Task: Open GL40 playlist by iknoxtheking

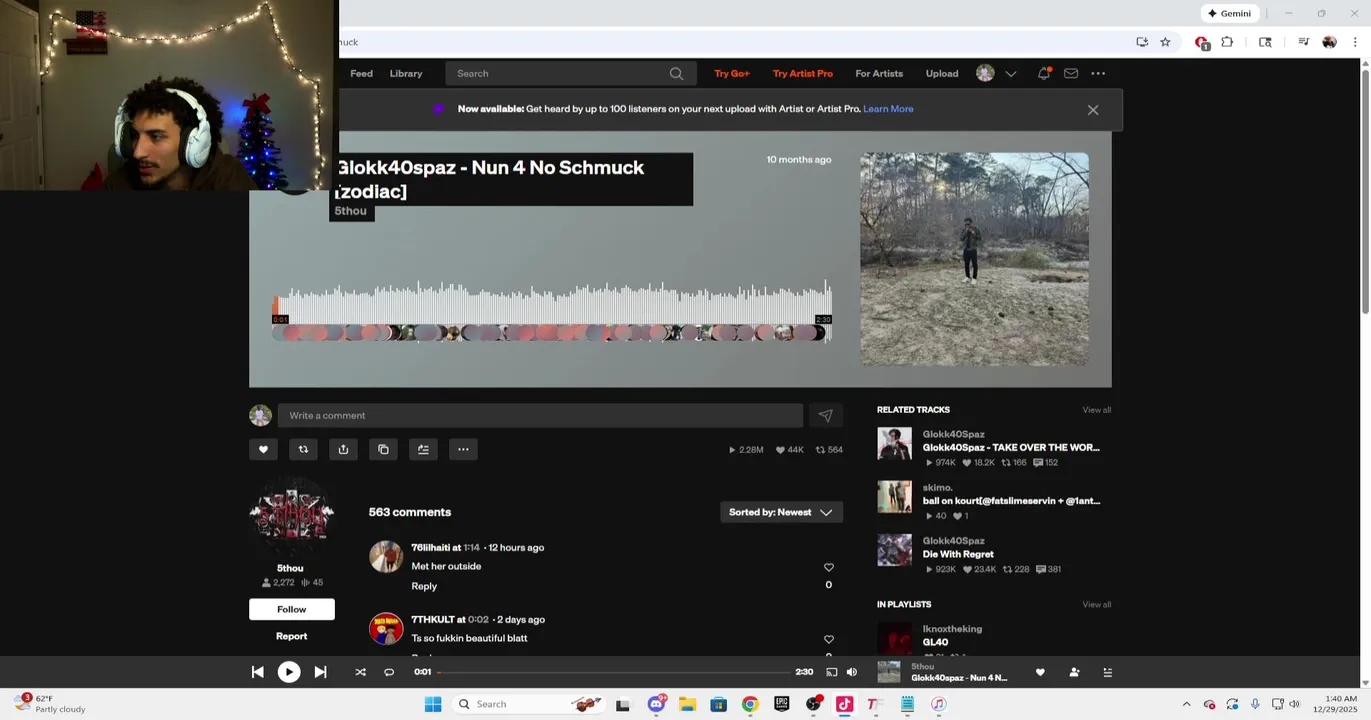Action: click(x=935, y=642)
